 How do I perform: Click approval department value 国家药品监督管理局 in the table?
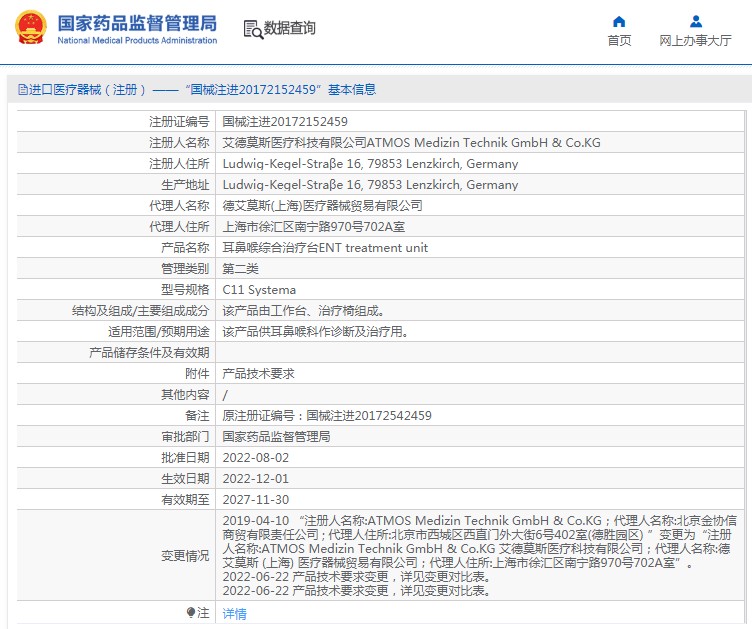(276, 437)
